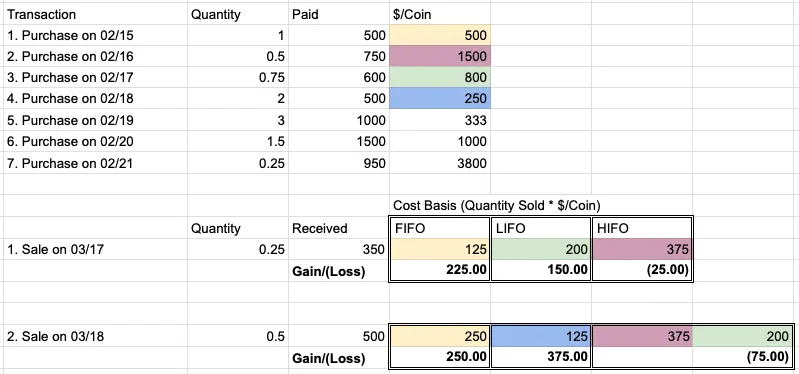The image size is (799, 374).
Task: Select the yellow $/Coin cell showing 500
Action: (x=440, y=36)
